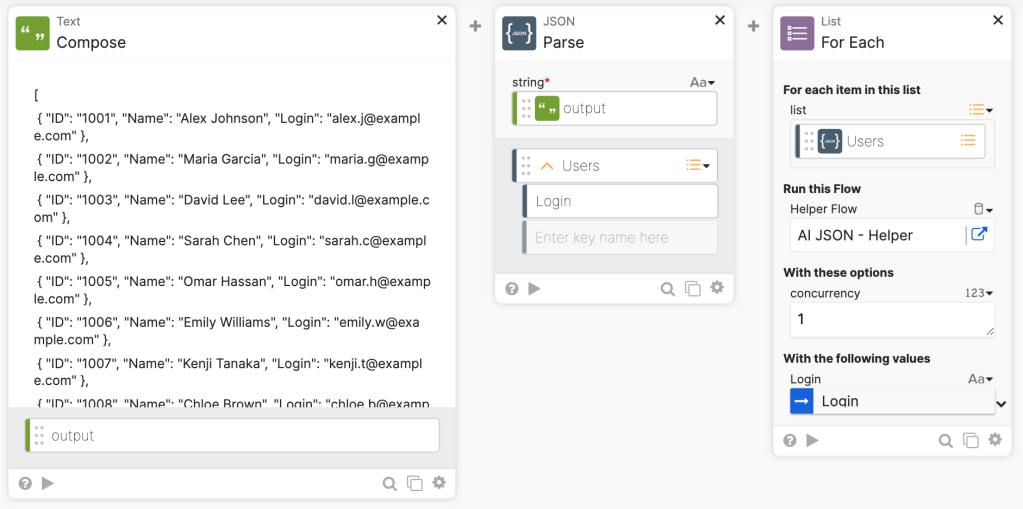Click the Users pill in the list field
The height and width of the screenshot is (509, 1023).
(890, 141)
